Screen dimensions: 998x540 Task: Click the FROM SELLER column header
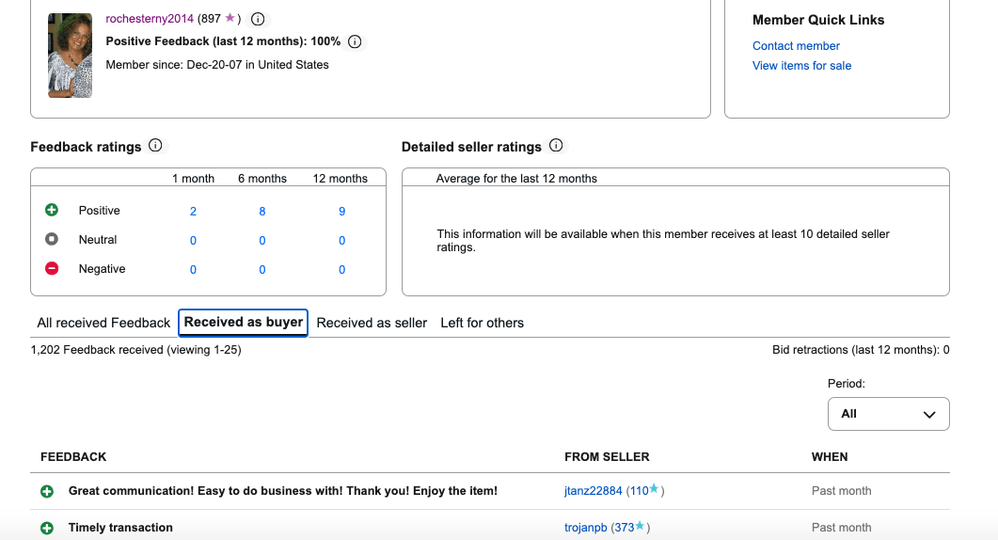point(607,457)
